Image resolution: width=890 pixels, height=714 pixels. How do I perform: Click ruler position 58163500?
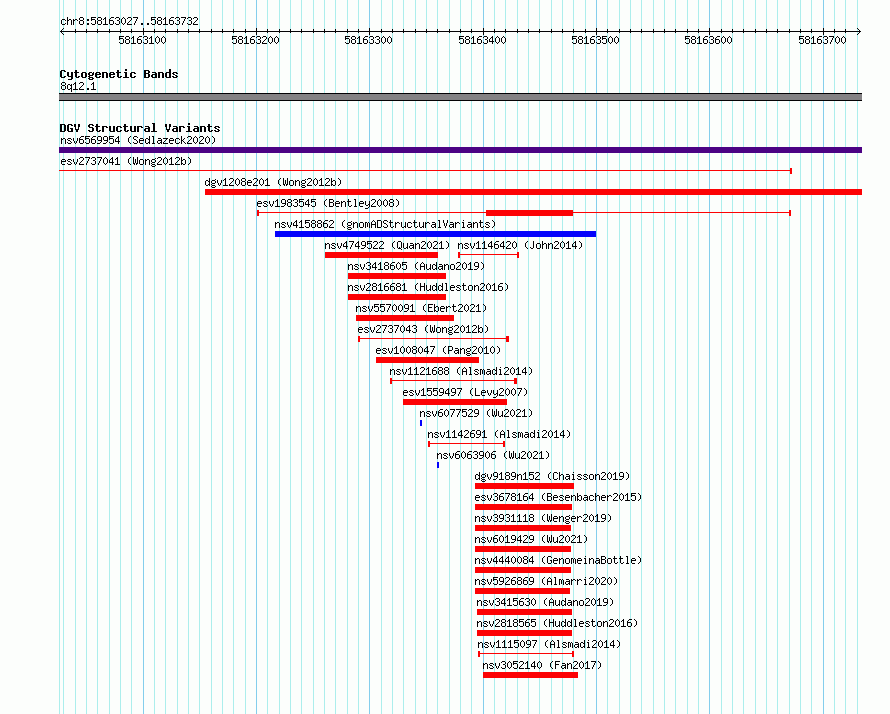coord(595,40)
